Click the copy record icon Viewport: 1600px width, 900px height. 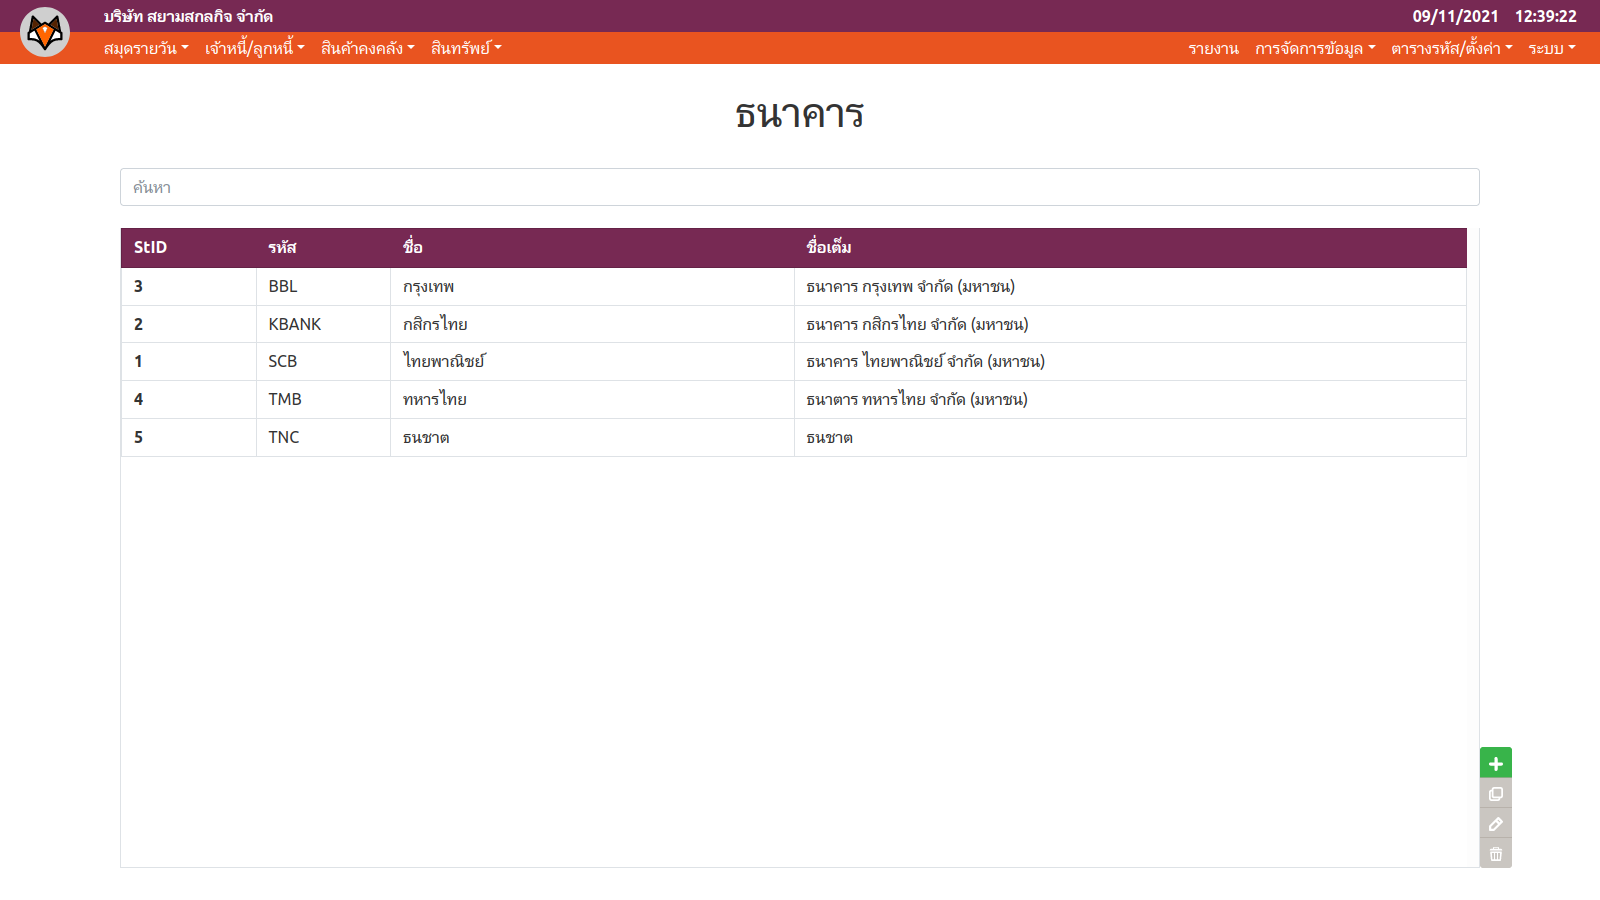(1496, 794)
